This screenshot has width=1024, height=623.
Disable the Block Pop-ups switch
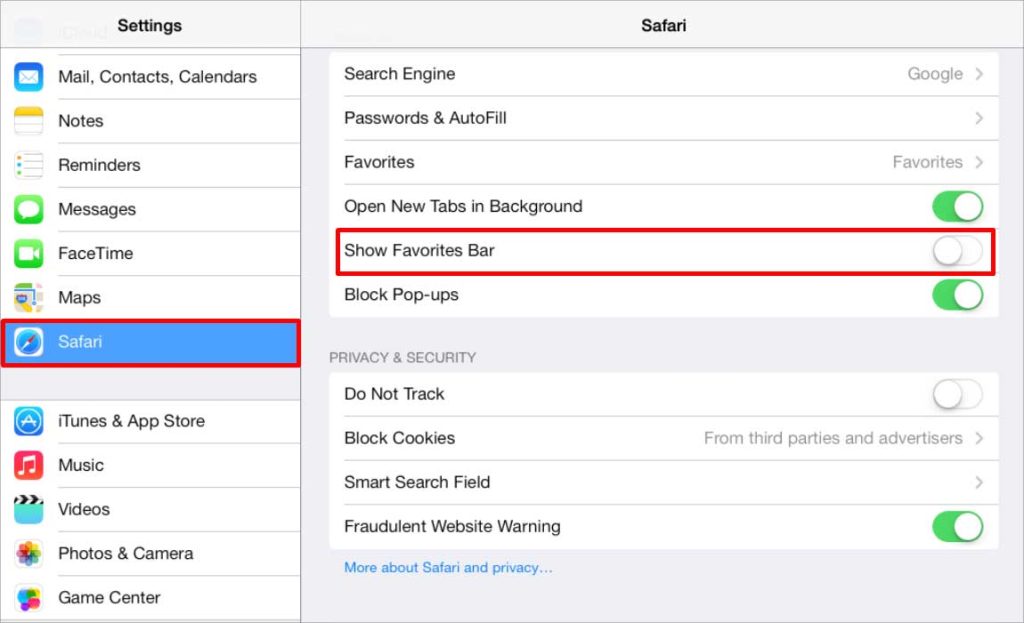(x=957, y=295)
